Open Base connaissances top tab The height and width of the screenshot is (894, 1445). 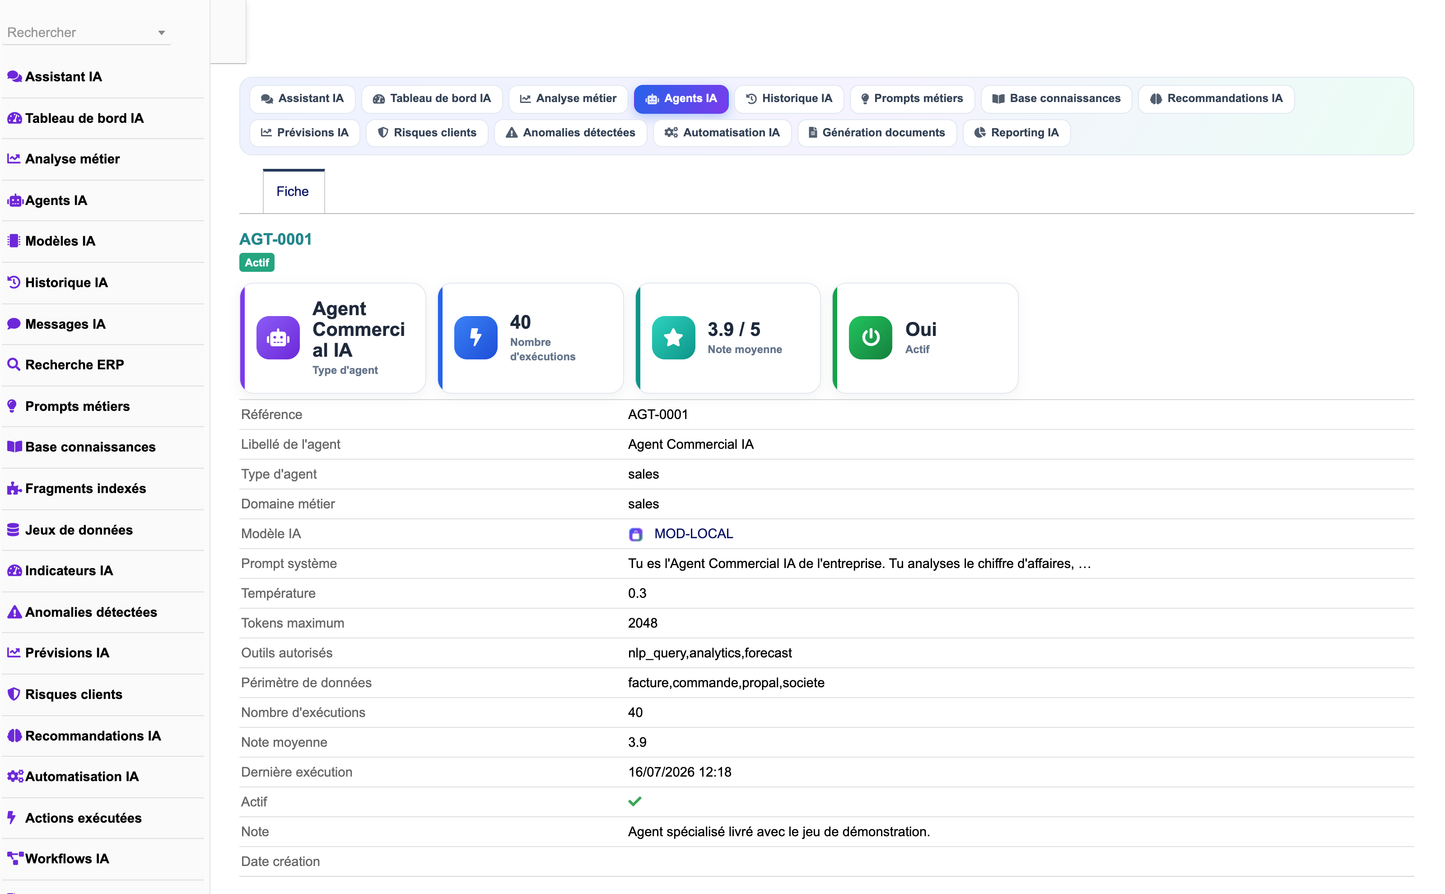coord(1056,99)
